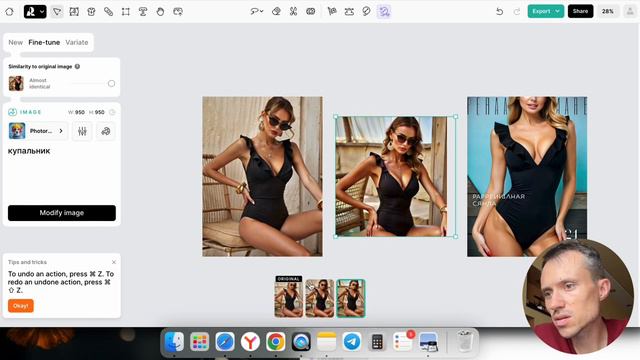Click the Share button

click(580, 11)
